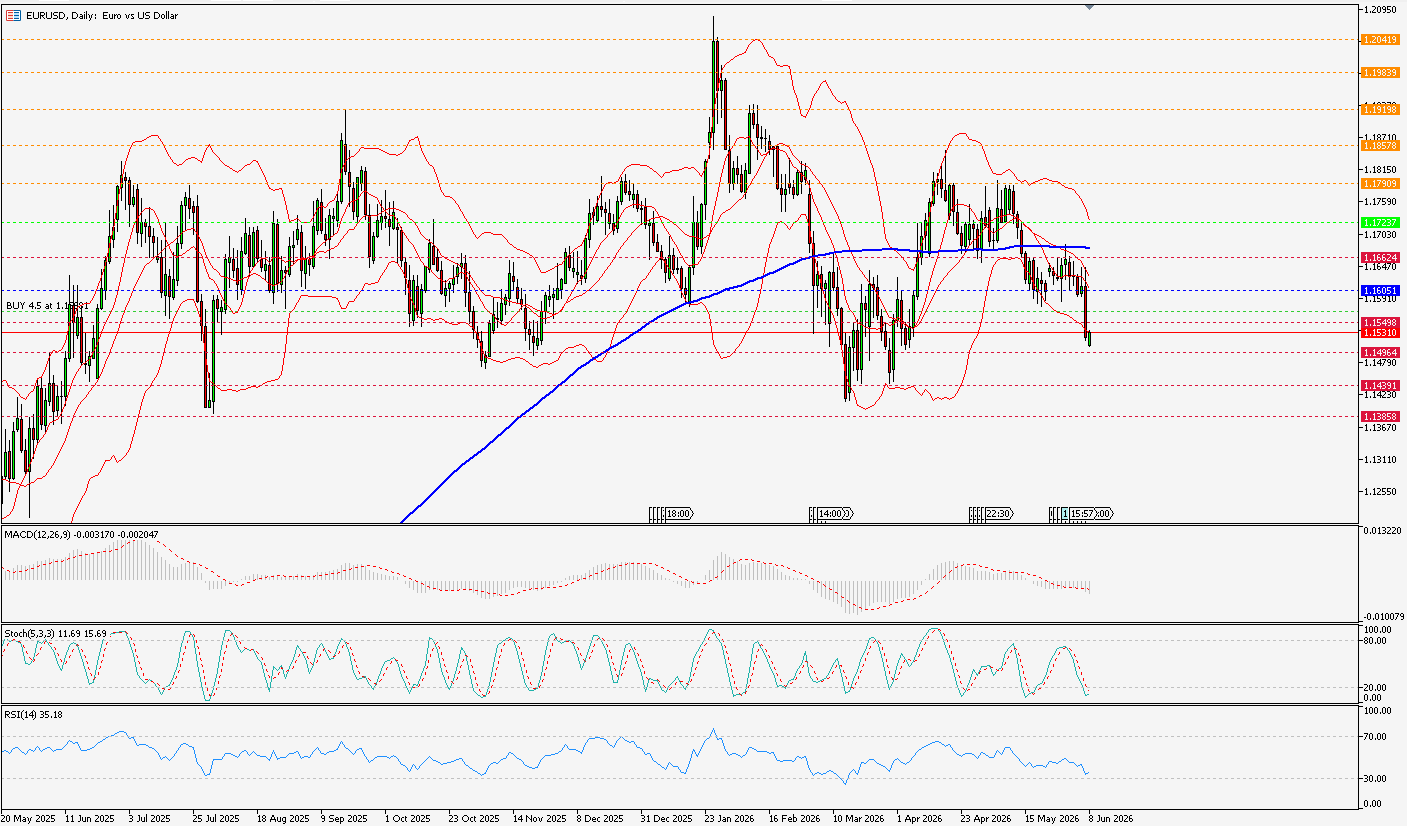Screen dimensions: 1407x826
Task: Click the 31 Dec 2025 date label
Action: pos(665,818)
